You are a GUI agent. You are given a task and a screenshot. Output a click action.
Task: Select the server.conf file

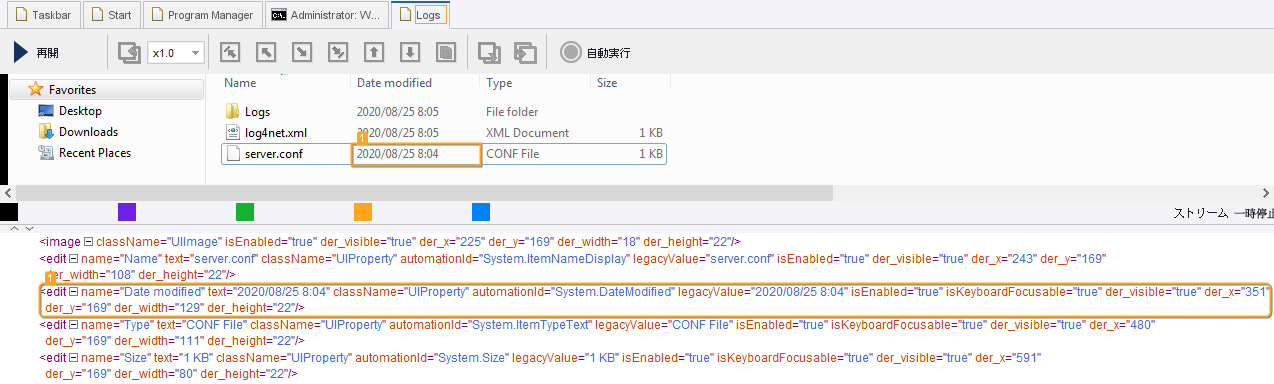[x=443, y=154]
